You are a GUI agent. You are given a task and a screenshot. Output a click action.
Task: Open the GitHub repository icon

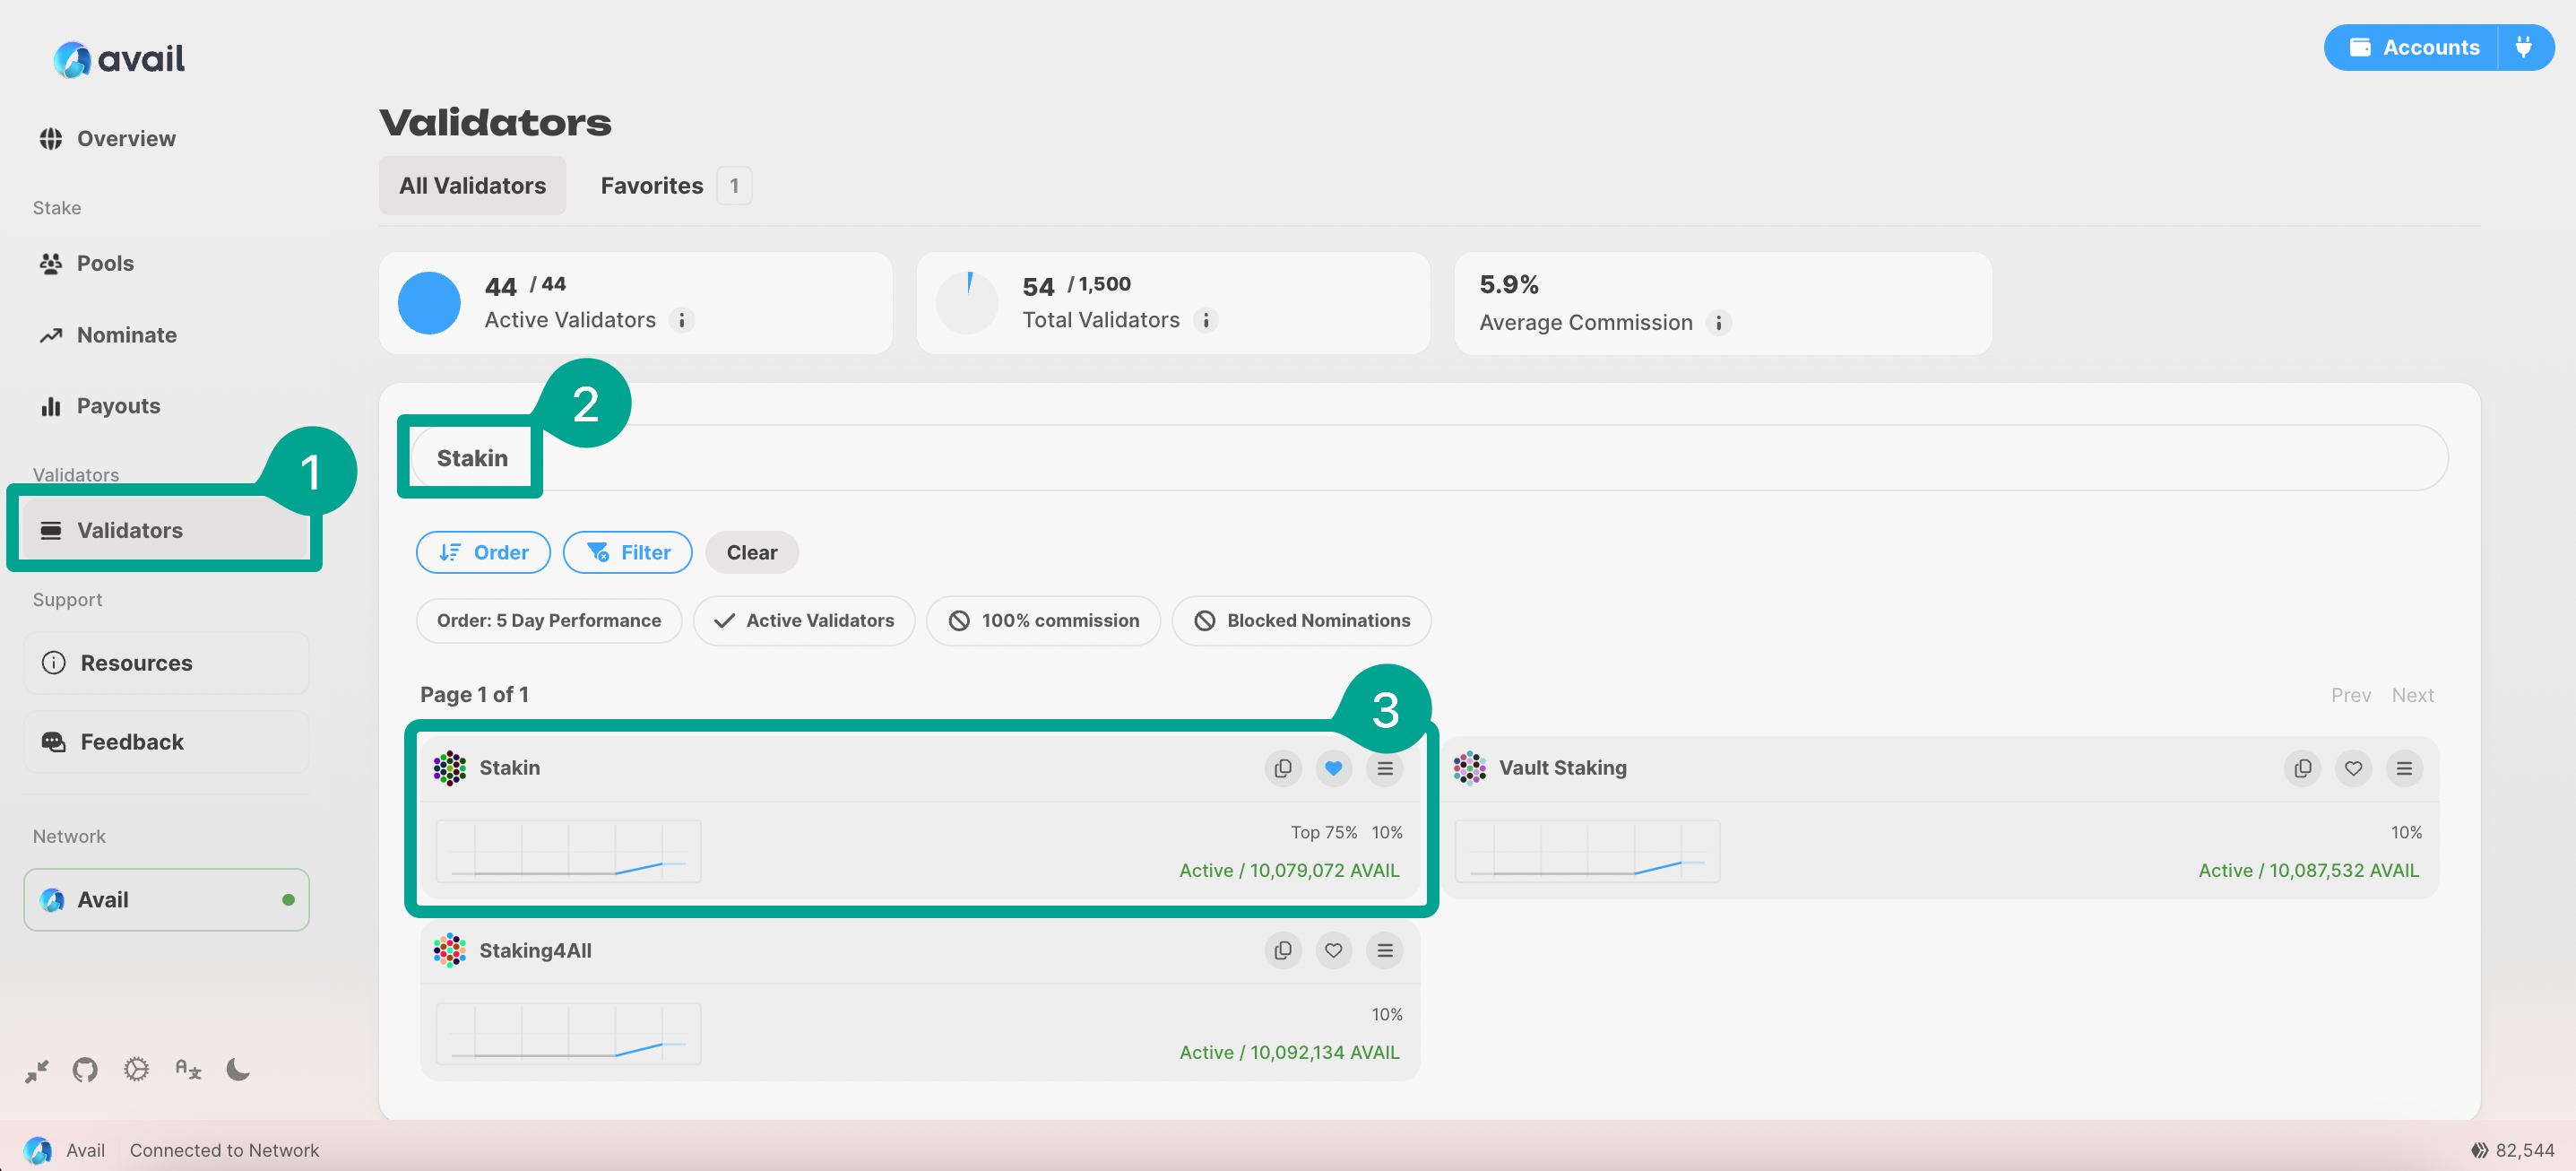85,1071
